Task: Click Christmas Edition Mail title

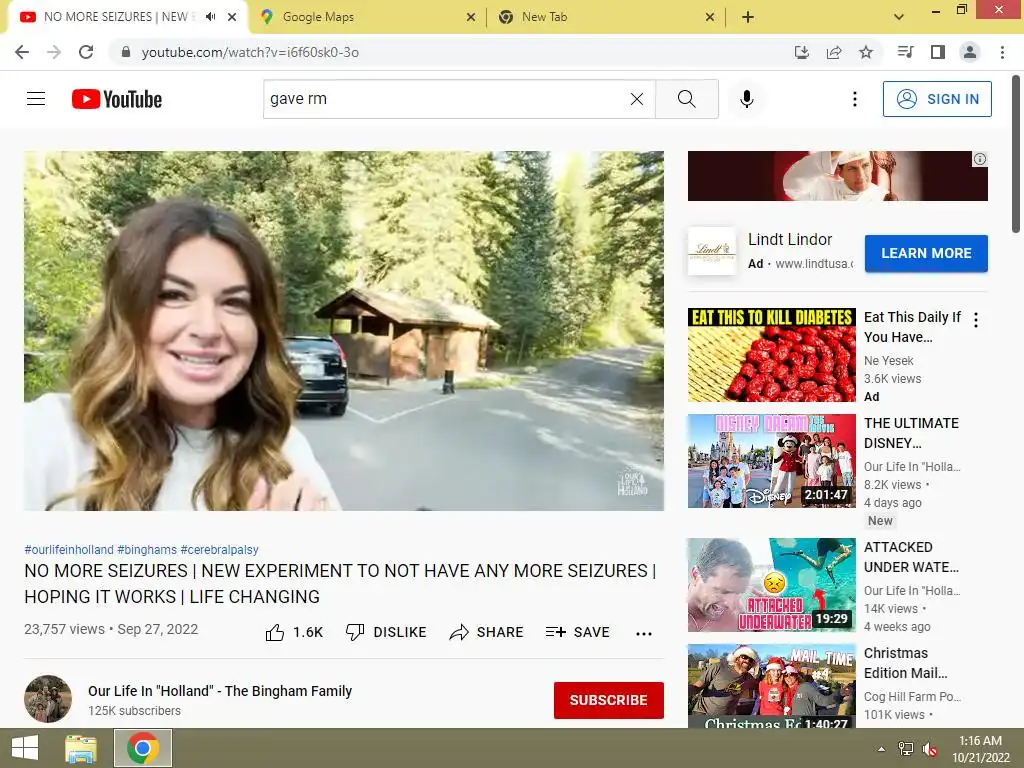Action: coord(906,663)
